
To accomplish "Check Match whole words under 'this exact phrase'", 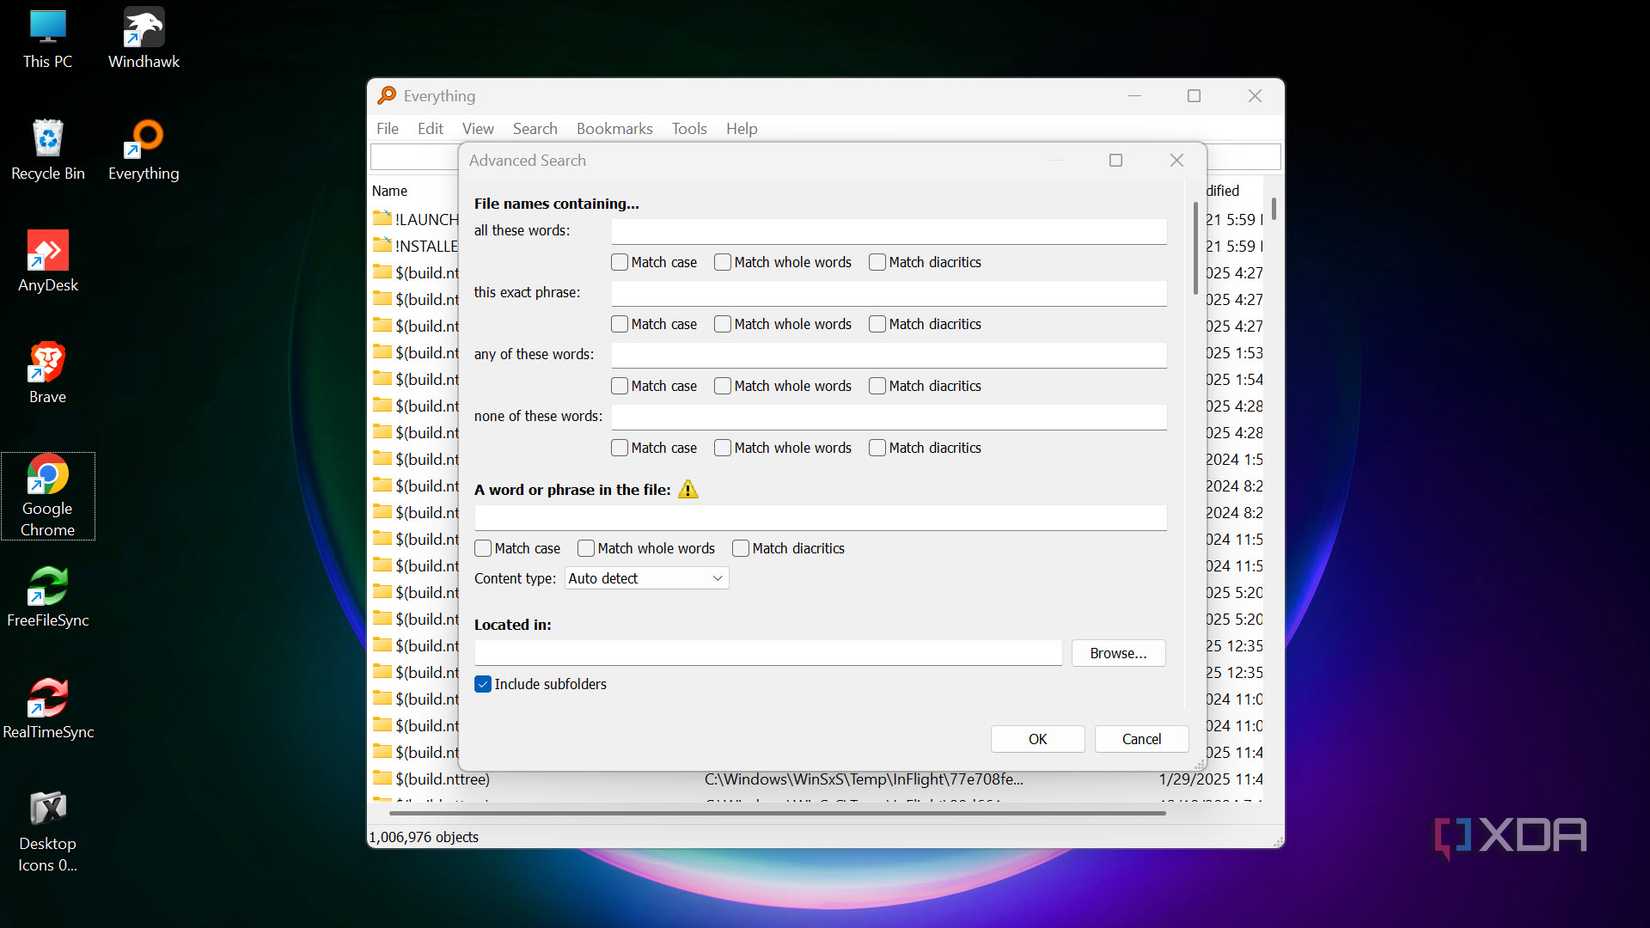I will point(722,324).
